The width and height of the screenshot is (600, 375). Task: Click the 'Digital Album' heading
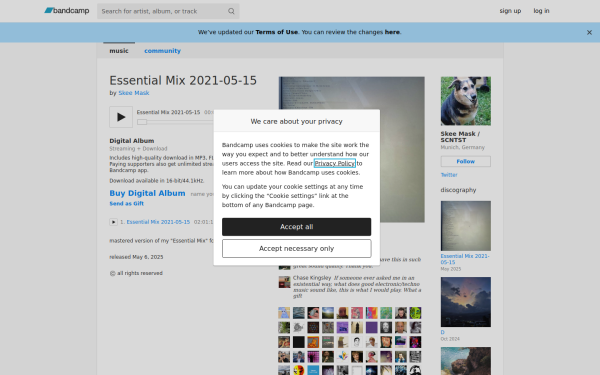click(x=132, y=141)
